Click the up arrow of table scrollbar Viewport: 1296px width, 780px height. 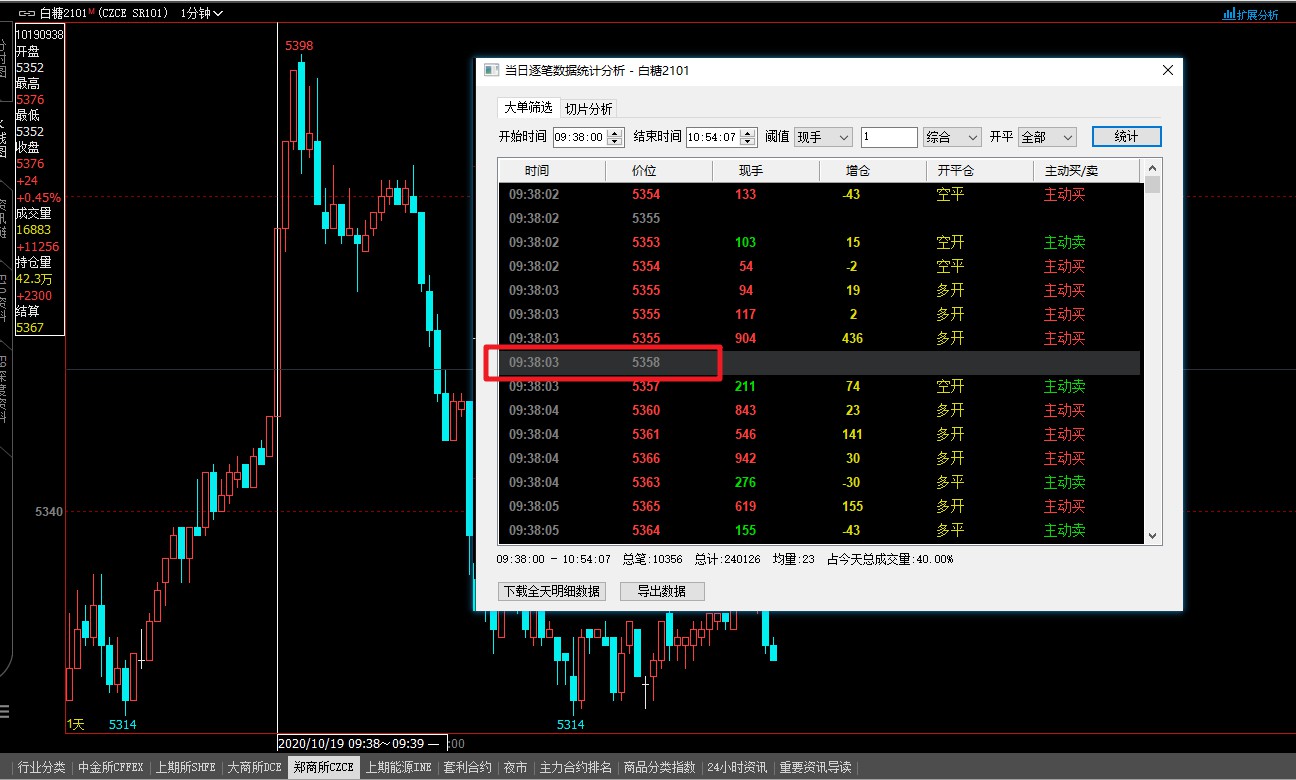tap(1152, 168)
